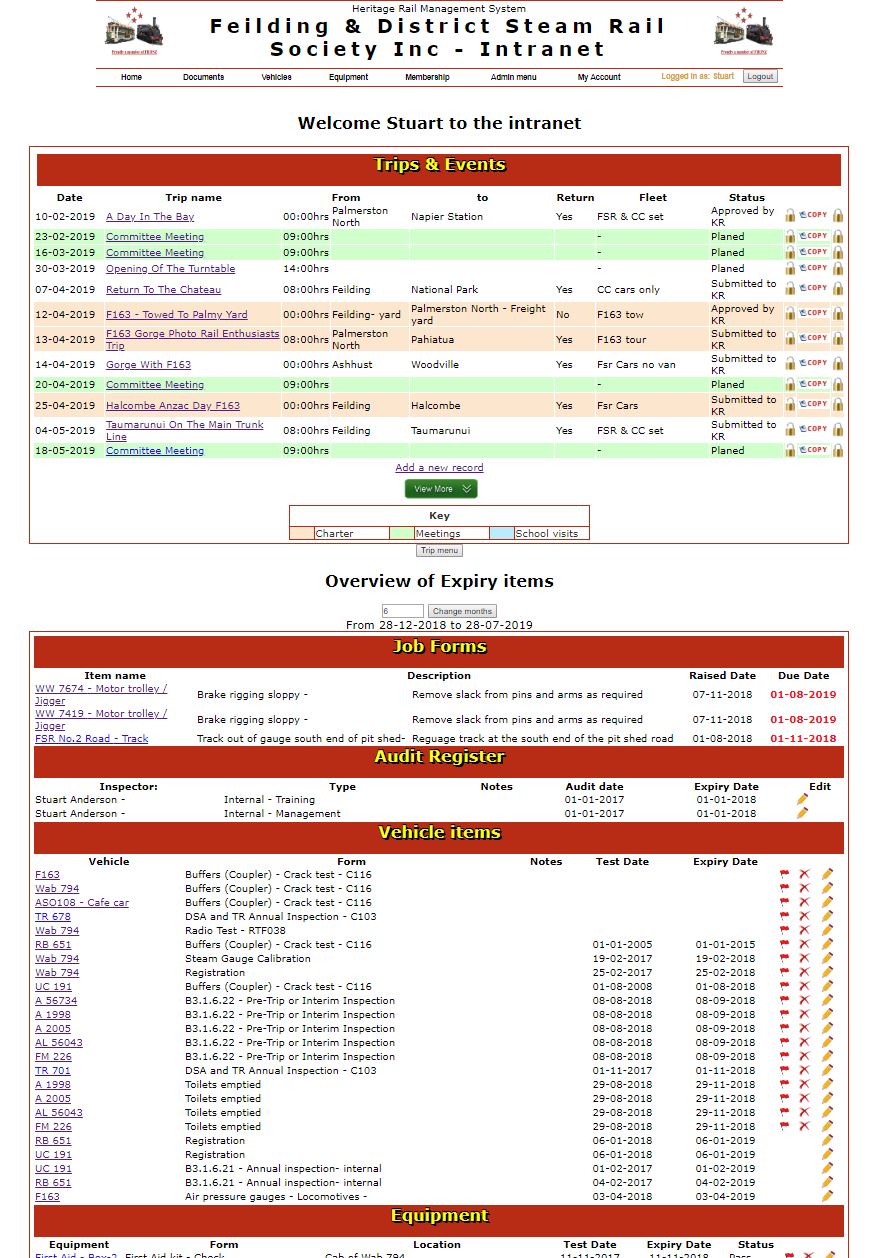Click the Copy icon for Opening Of The Turntable
Screen dimensions: 875x1258
pyautogui.click(x=814, y=268)
